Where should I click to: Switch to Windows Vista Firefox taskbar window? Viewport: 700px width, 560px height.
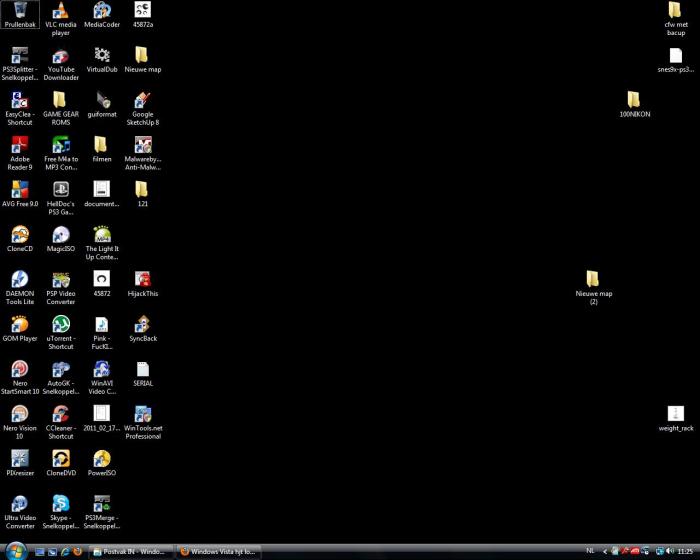pyautogui.click(x=218, y=551)
